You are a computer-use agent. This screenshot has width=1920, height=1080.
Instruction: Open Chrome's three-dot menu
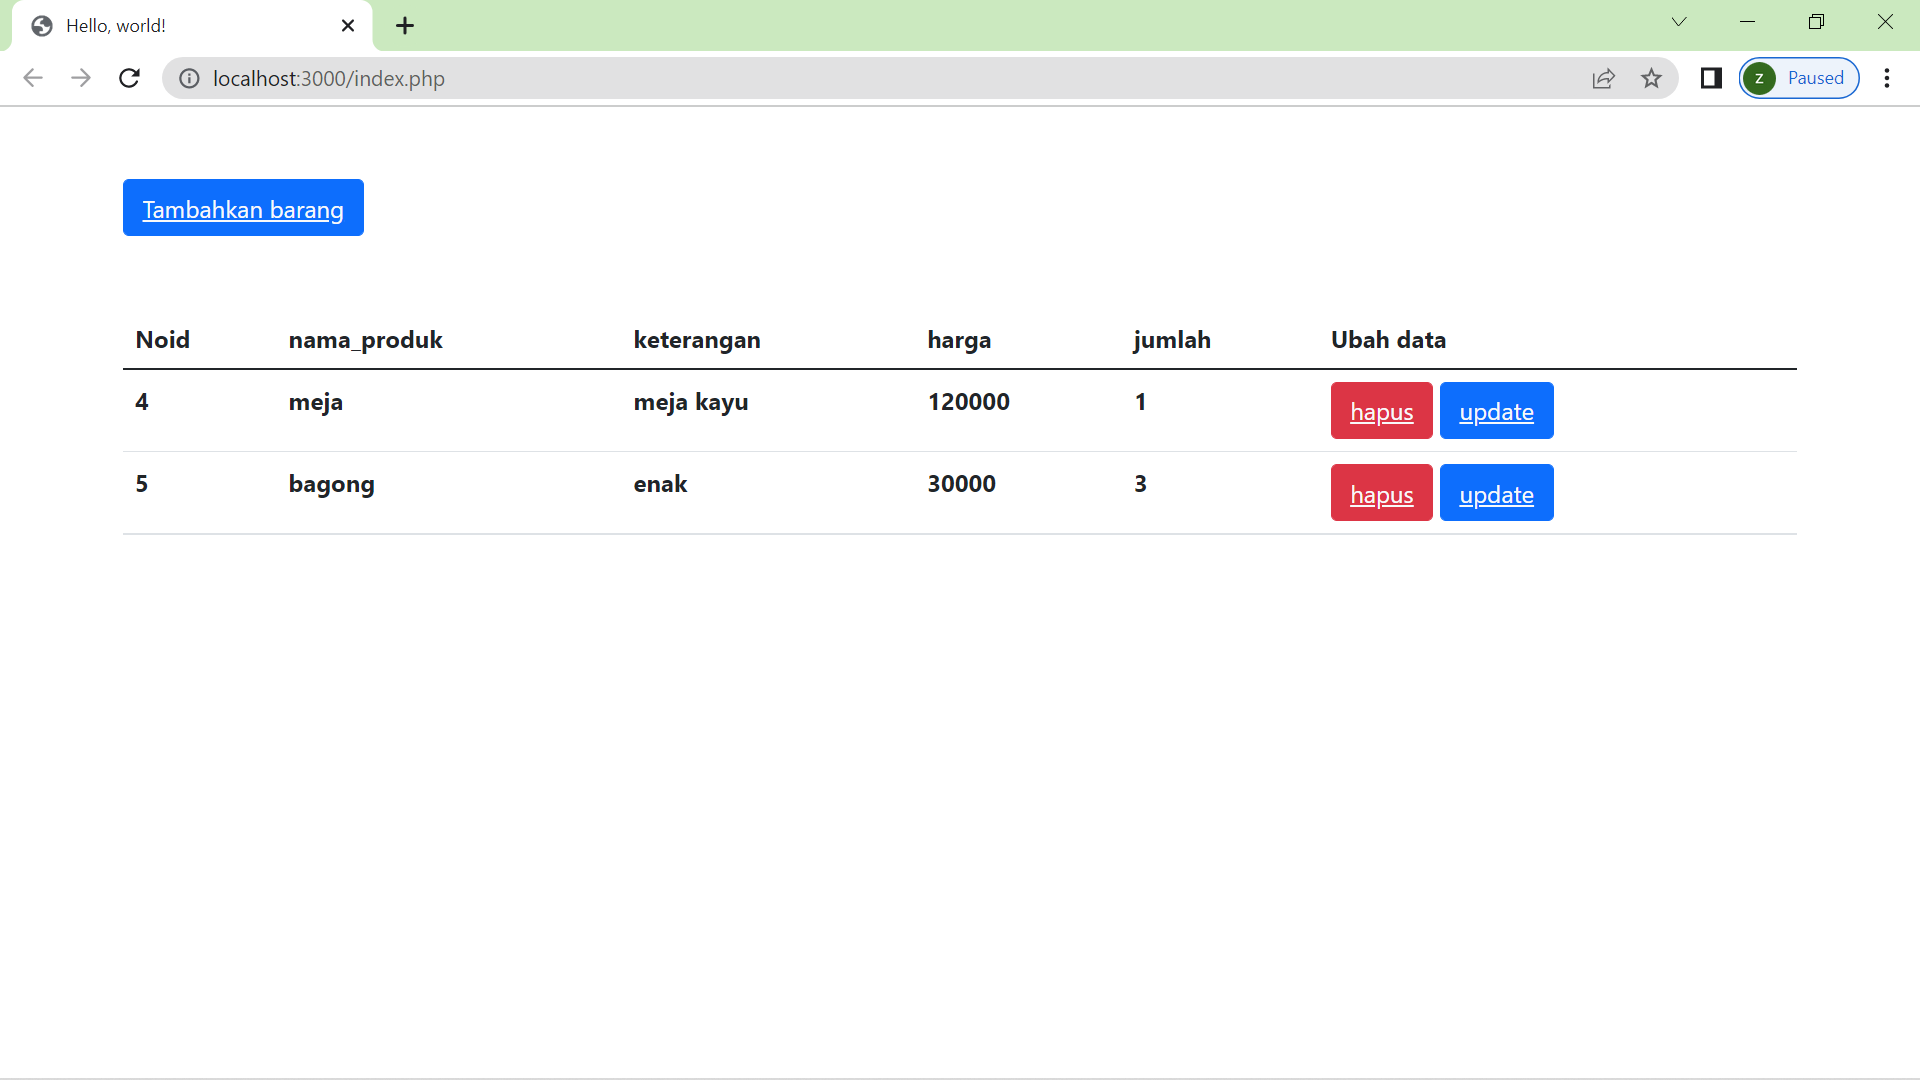coord(1888,78)
